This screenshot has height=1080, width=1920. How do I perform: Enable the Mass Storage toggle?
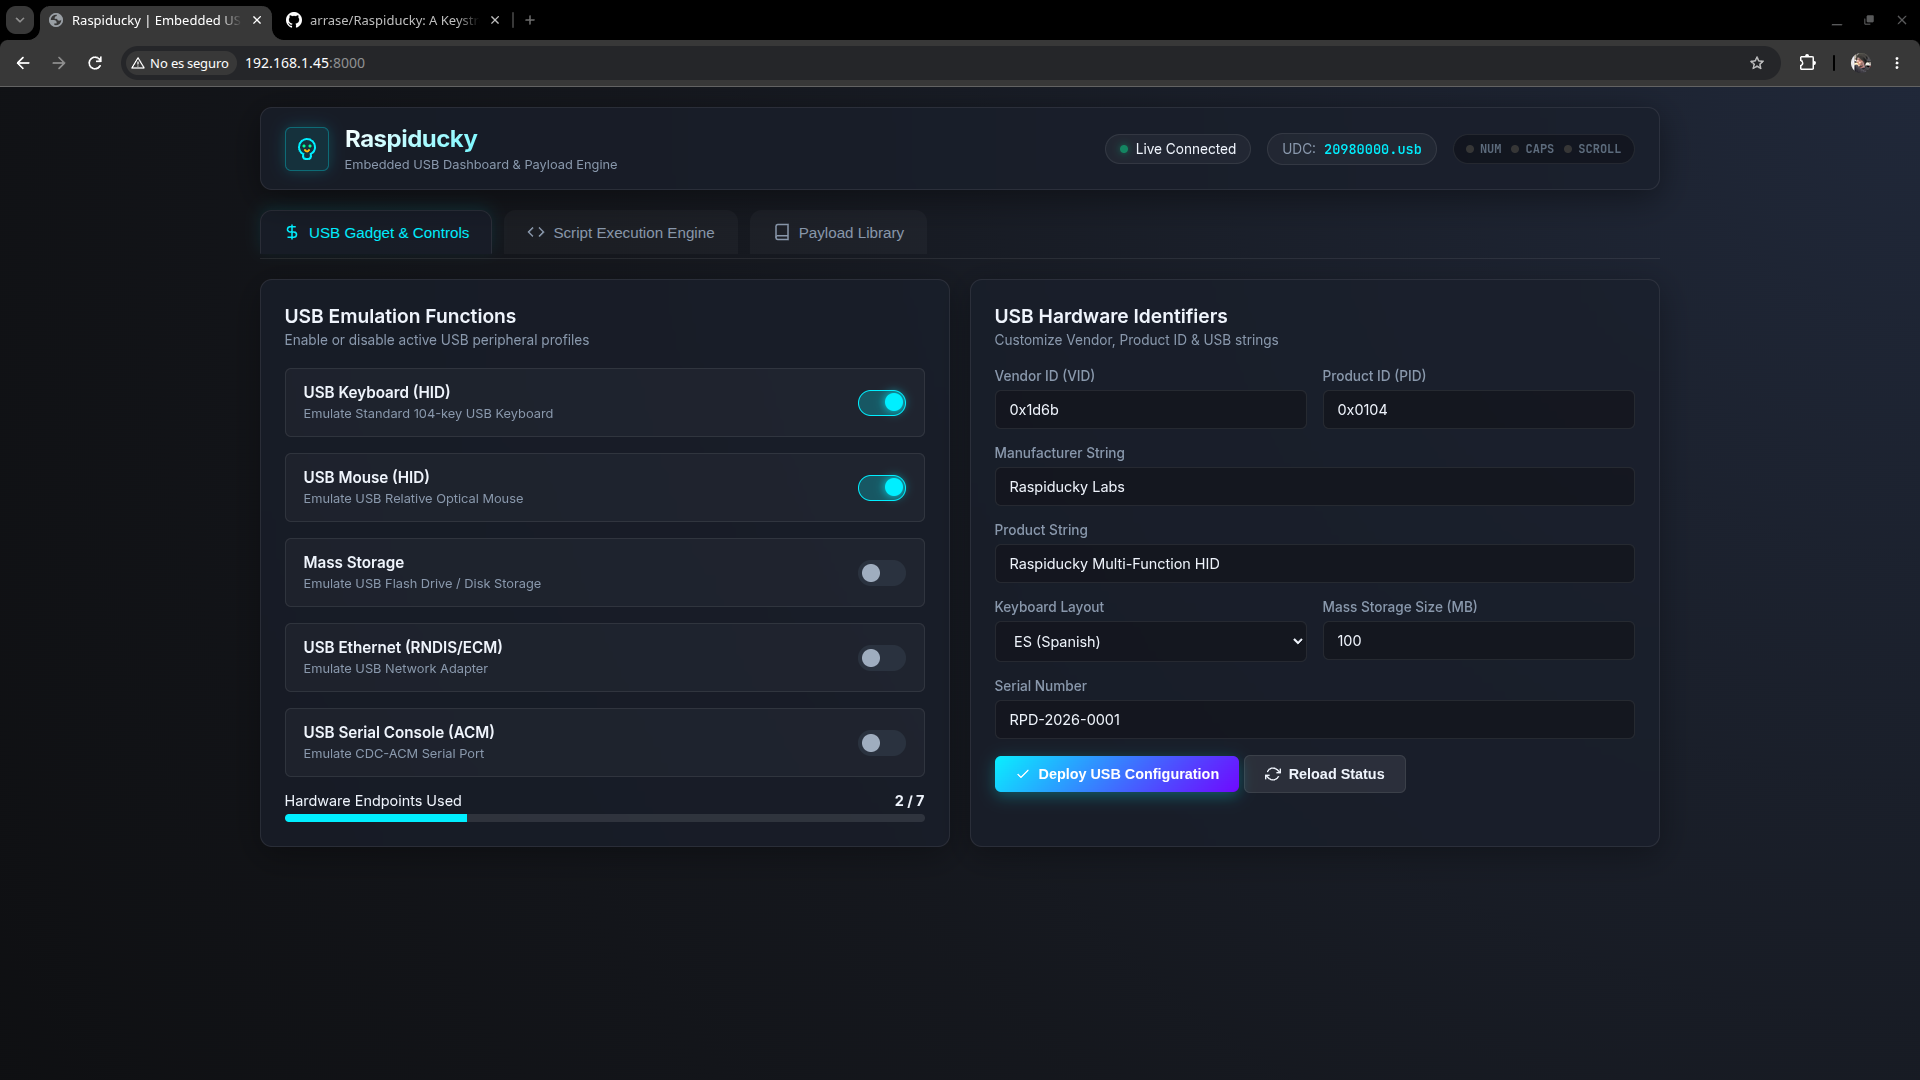click(x=882, y=573)
